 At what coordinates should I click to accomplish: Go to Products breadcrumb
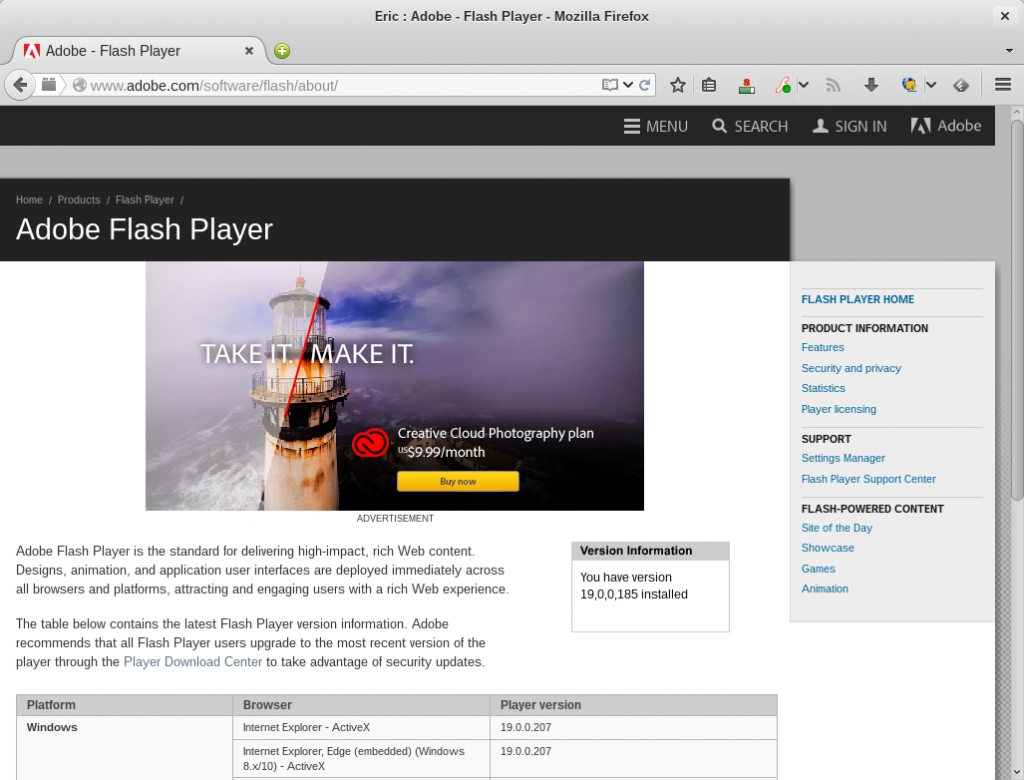click(x=79, y=200)
